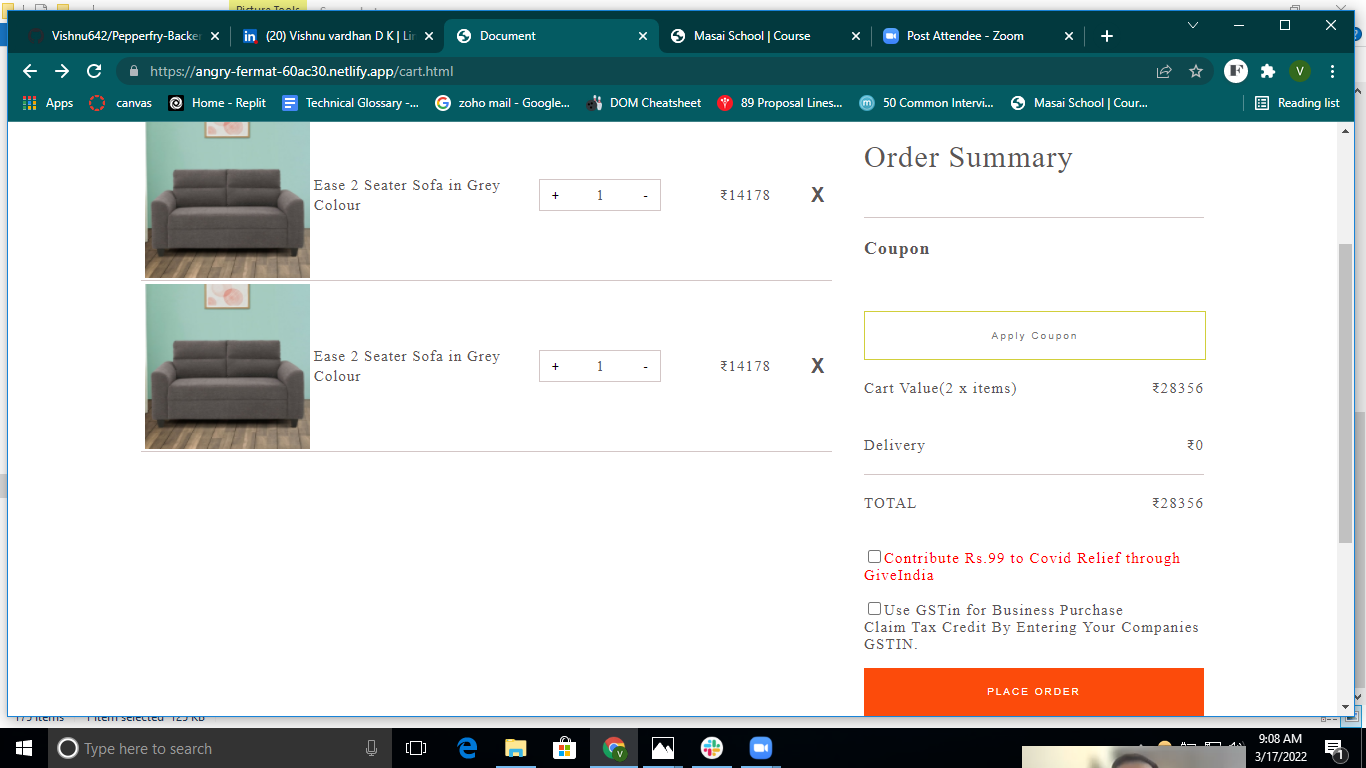Increase quantity of the second sofa
Viewport: 1366px width, 768px height.
tap(555, 366)
